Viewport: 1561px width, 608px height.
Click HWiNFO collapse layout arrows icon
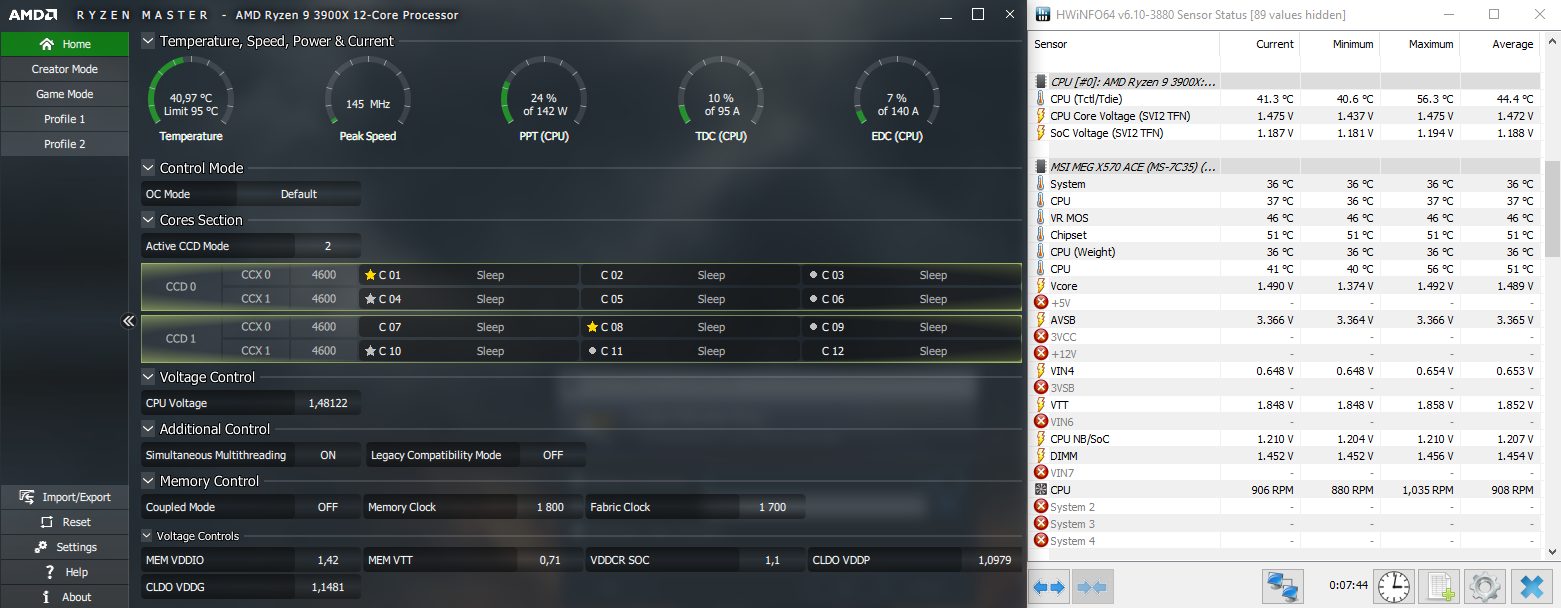[1091, 585]
